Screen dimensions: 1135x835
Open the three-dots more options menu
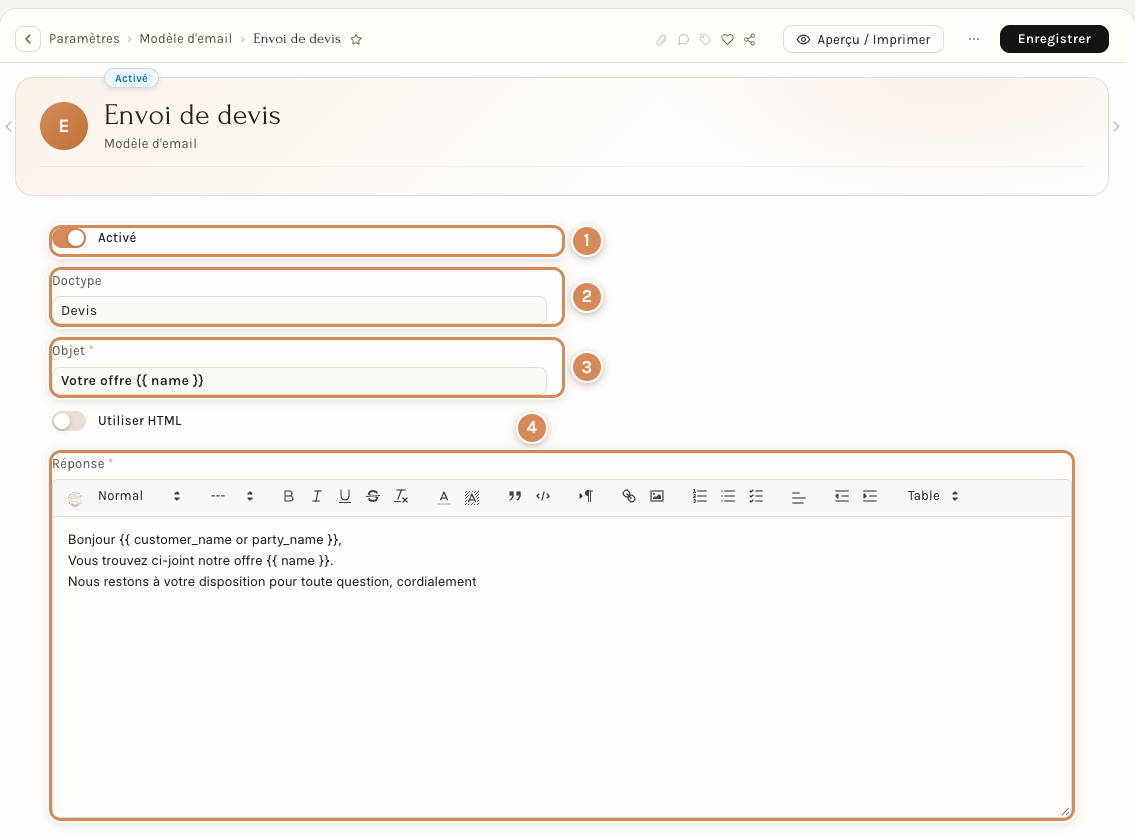974,39
